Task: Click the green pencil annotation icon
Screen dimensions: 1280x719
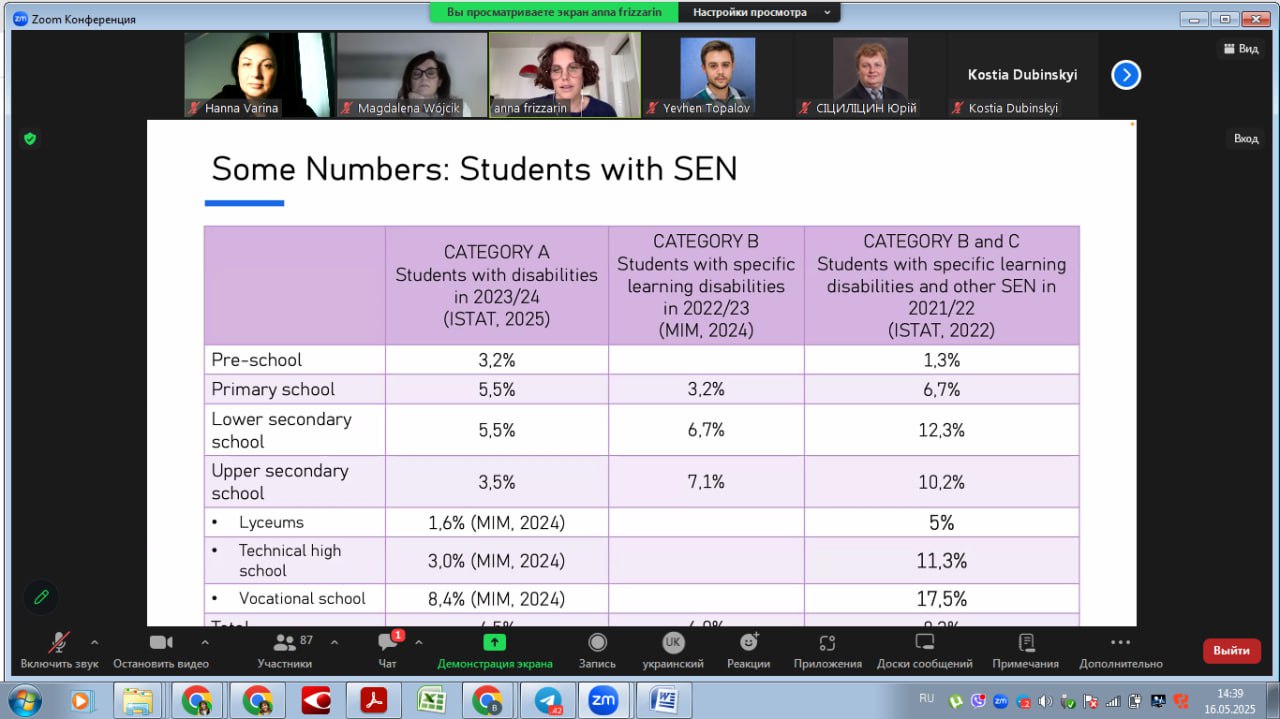Action: click(41, 597)
